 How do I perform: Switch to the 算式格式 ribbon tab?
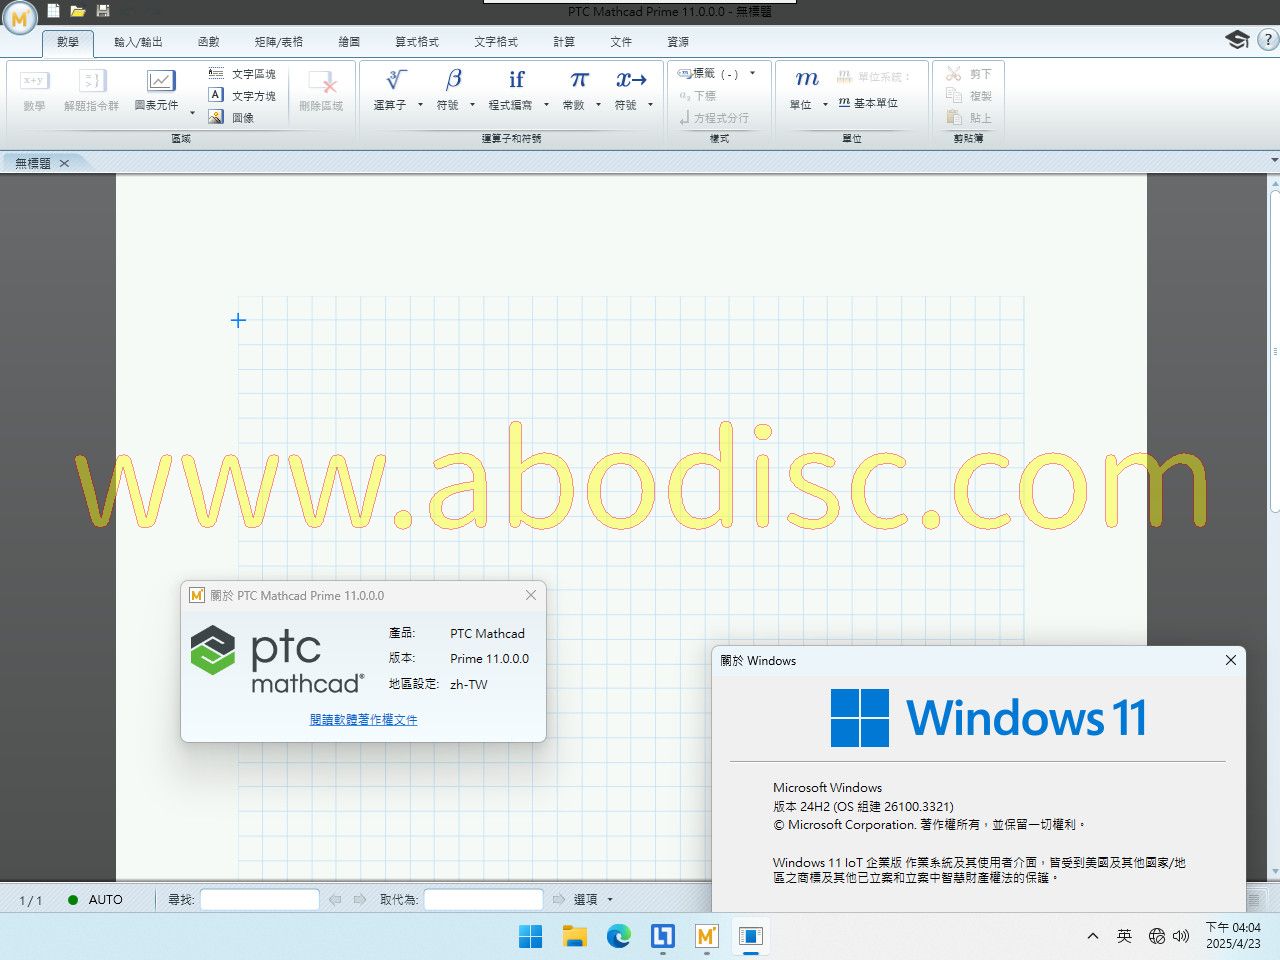click(x=417, y=42)
